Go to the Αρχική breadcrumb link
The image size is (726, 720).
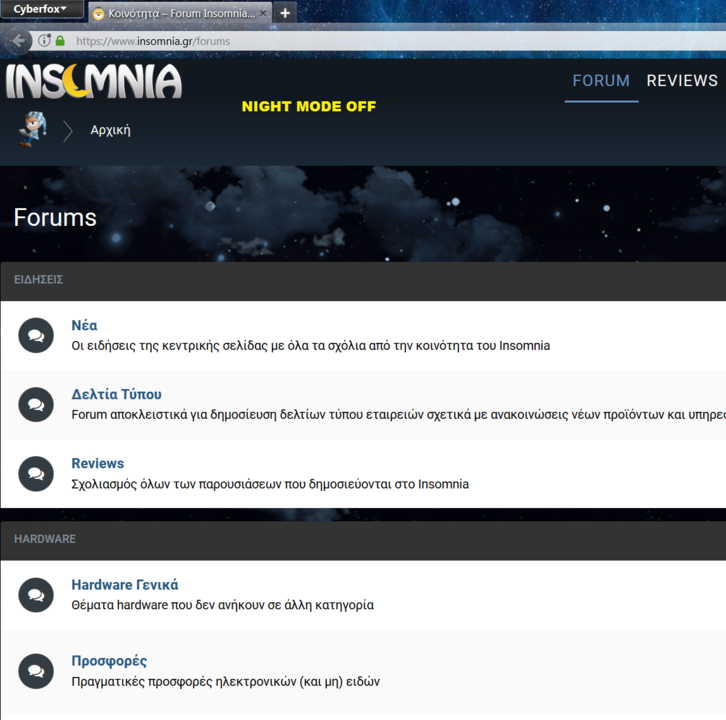110,130
